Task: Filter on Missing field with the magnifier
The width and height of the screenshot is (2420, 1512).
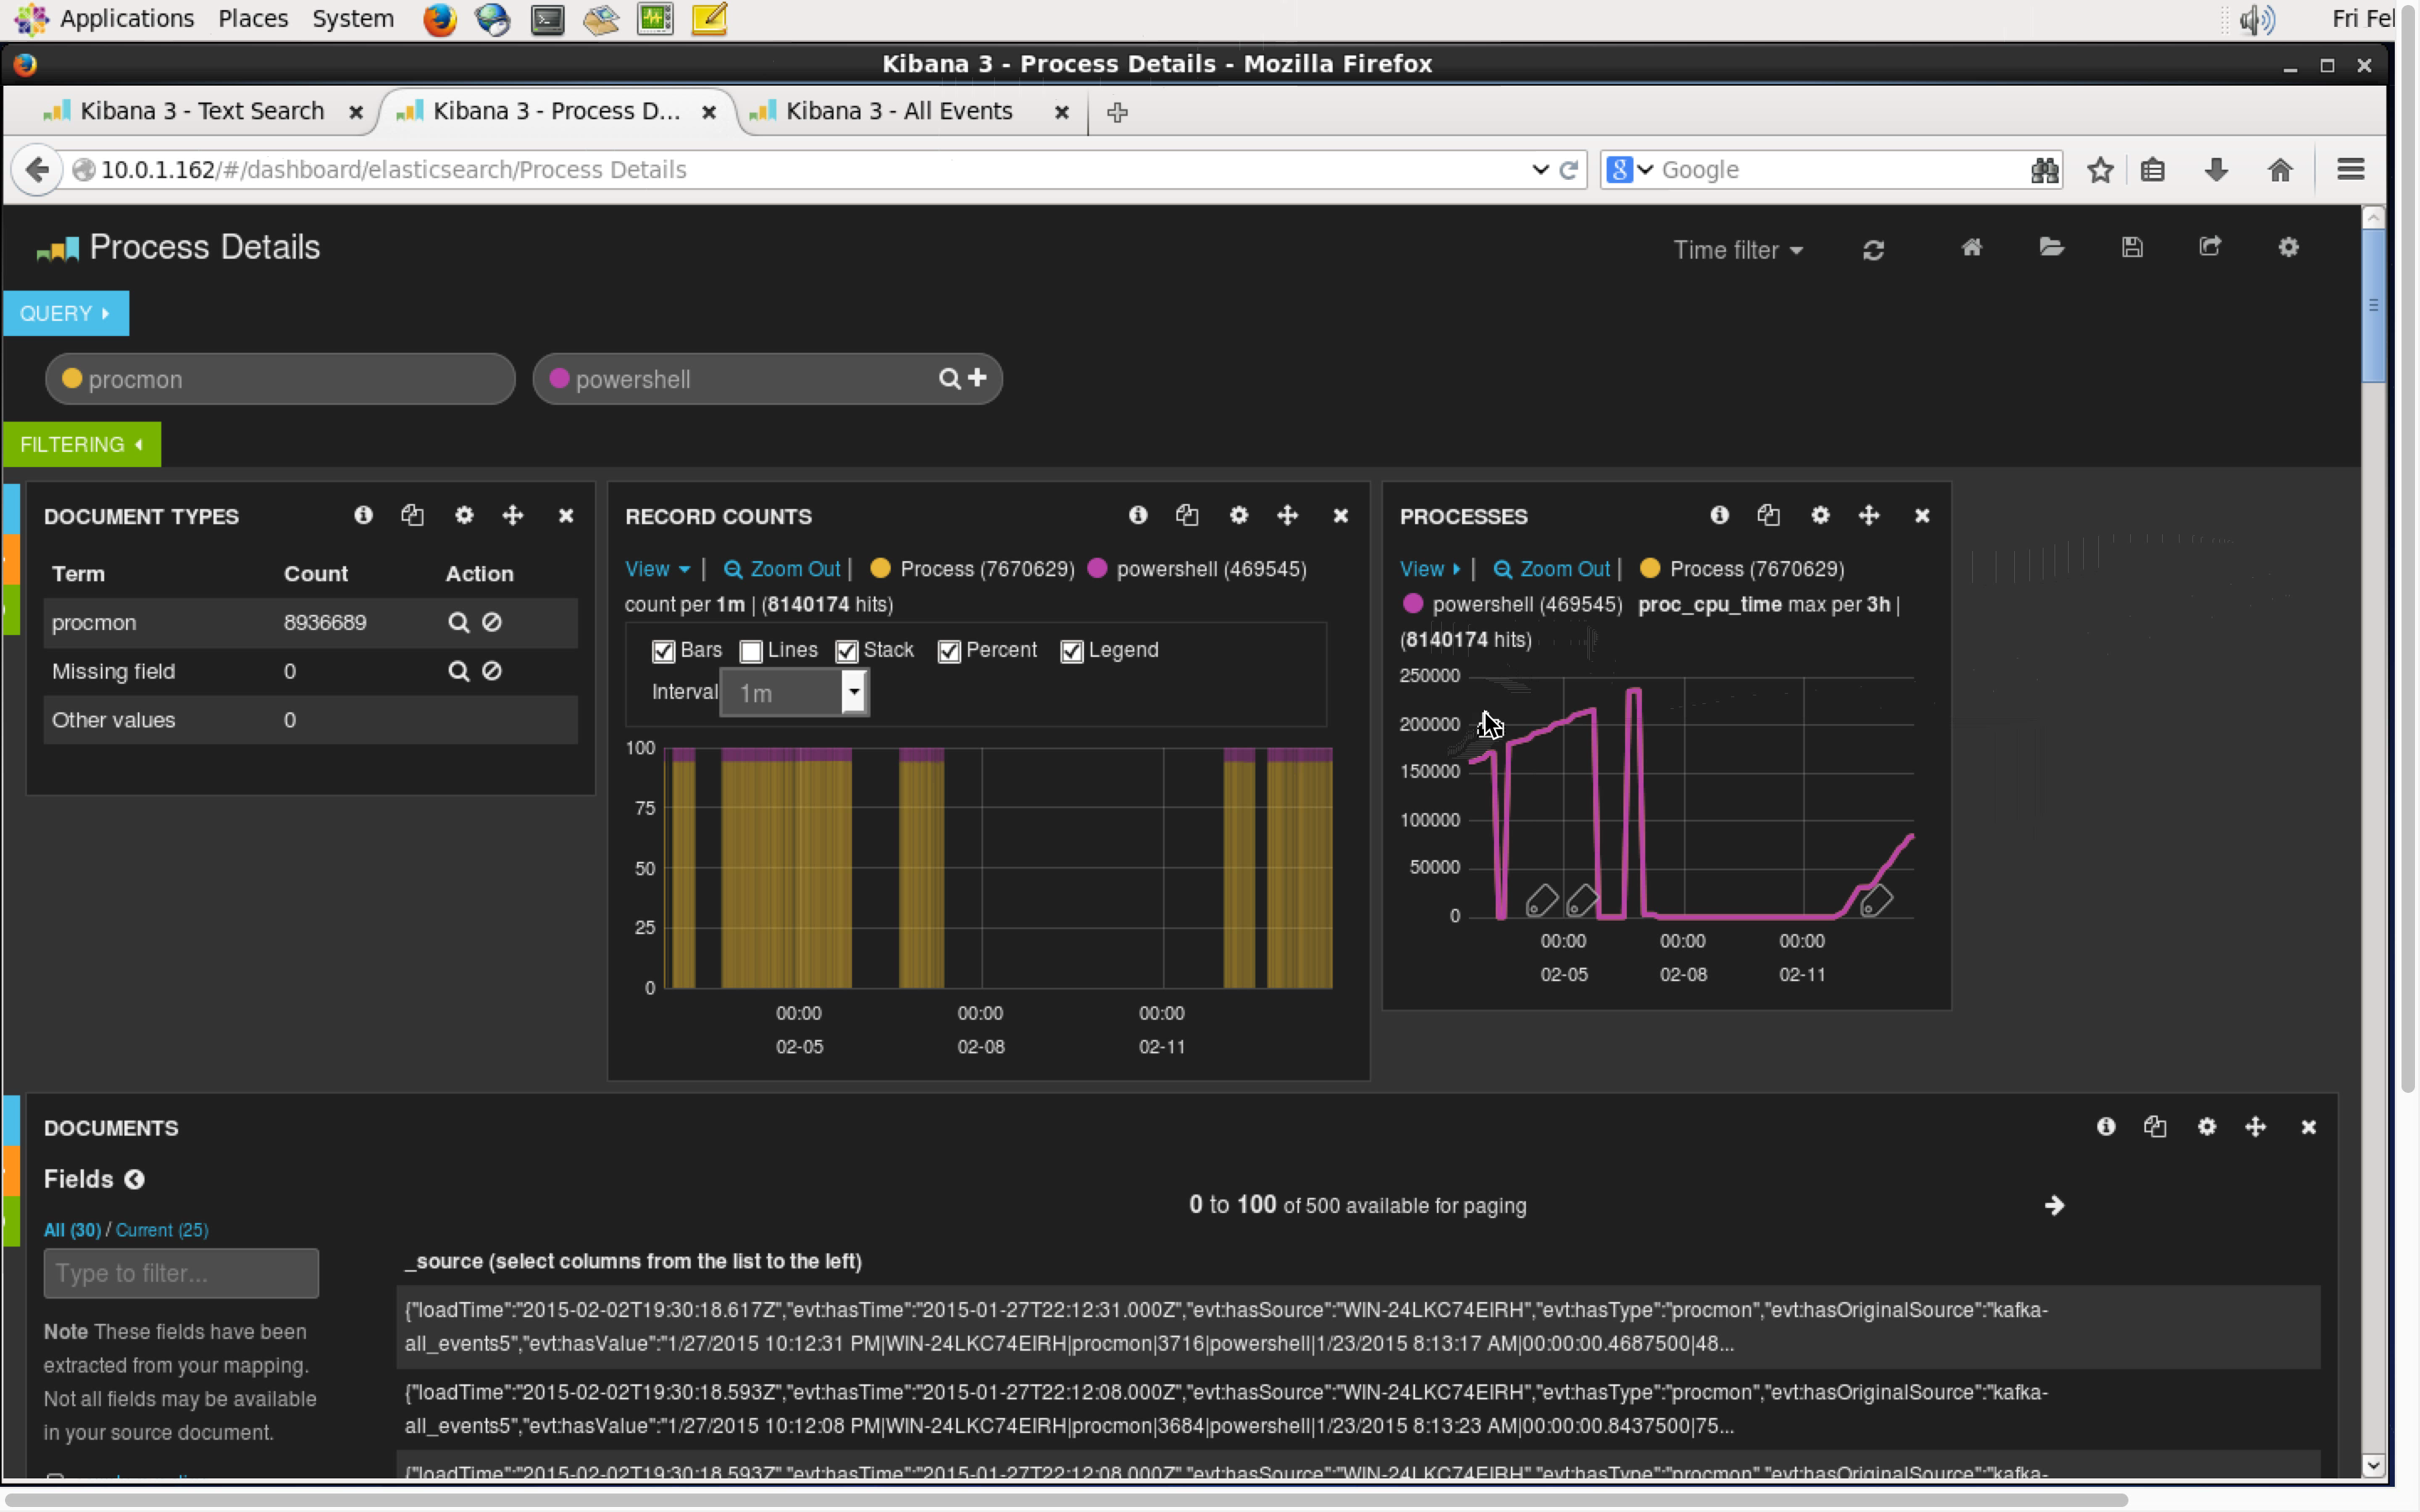Action: [458, 672]
